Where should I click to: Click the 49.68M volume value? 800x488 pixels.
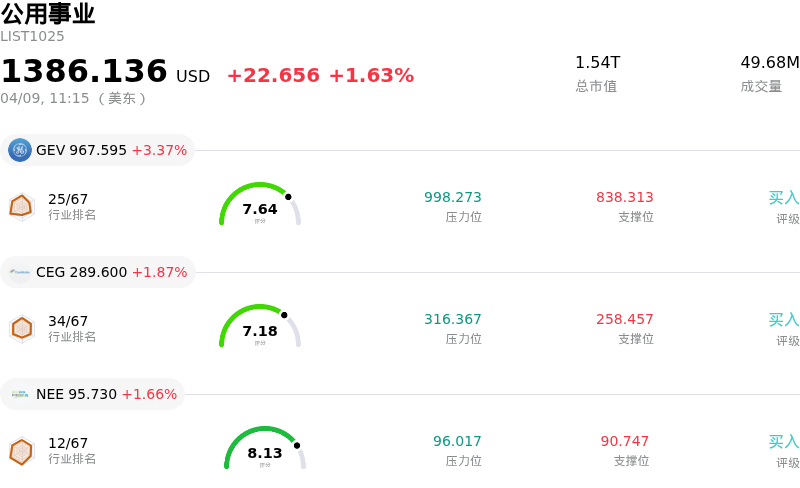pos(769,63)
